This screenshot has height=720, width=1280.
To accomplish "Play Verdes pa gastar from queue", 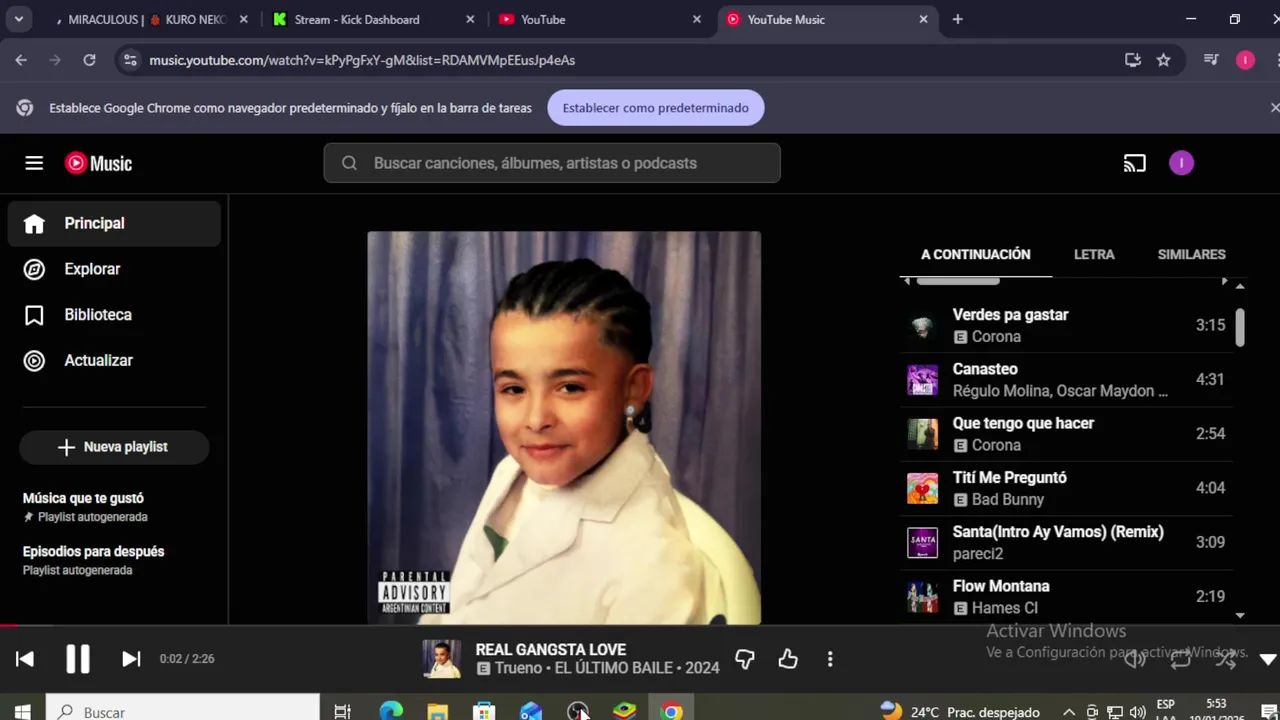I will 1066,325.
